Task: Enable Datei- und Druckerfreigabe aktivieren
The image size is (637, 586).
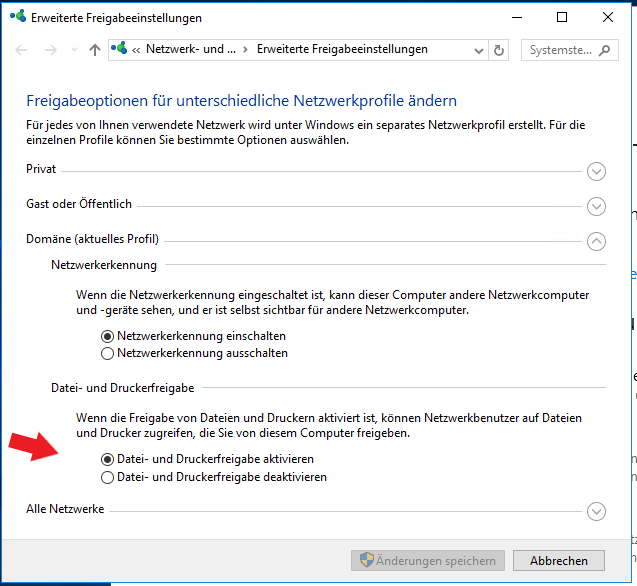Action: pyautogui.click(x=108, y=459)
